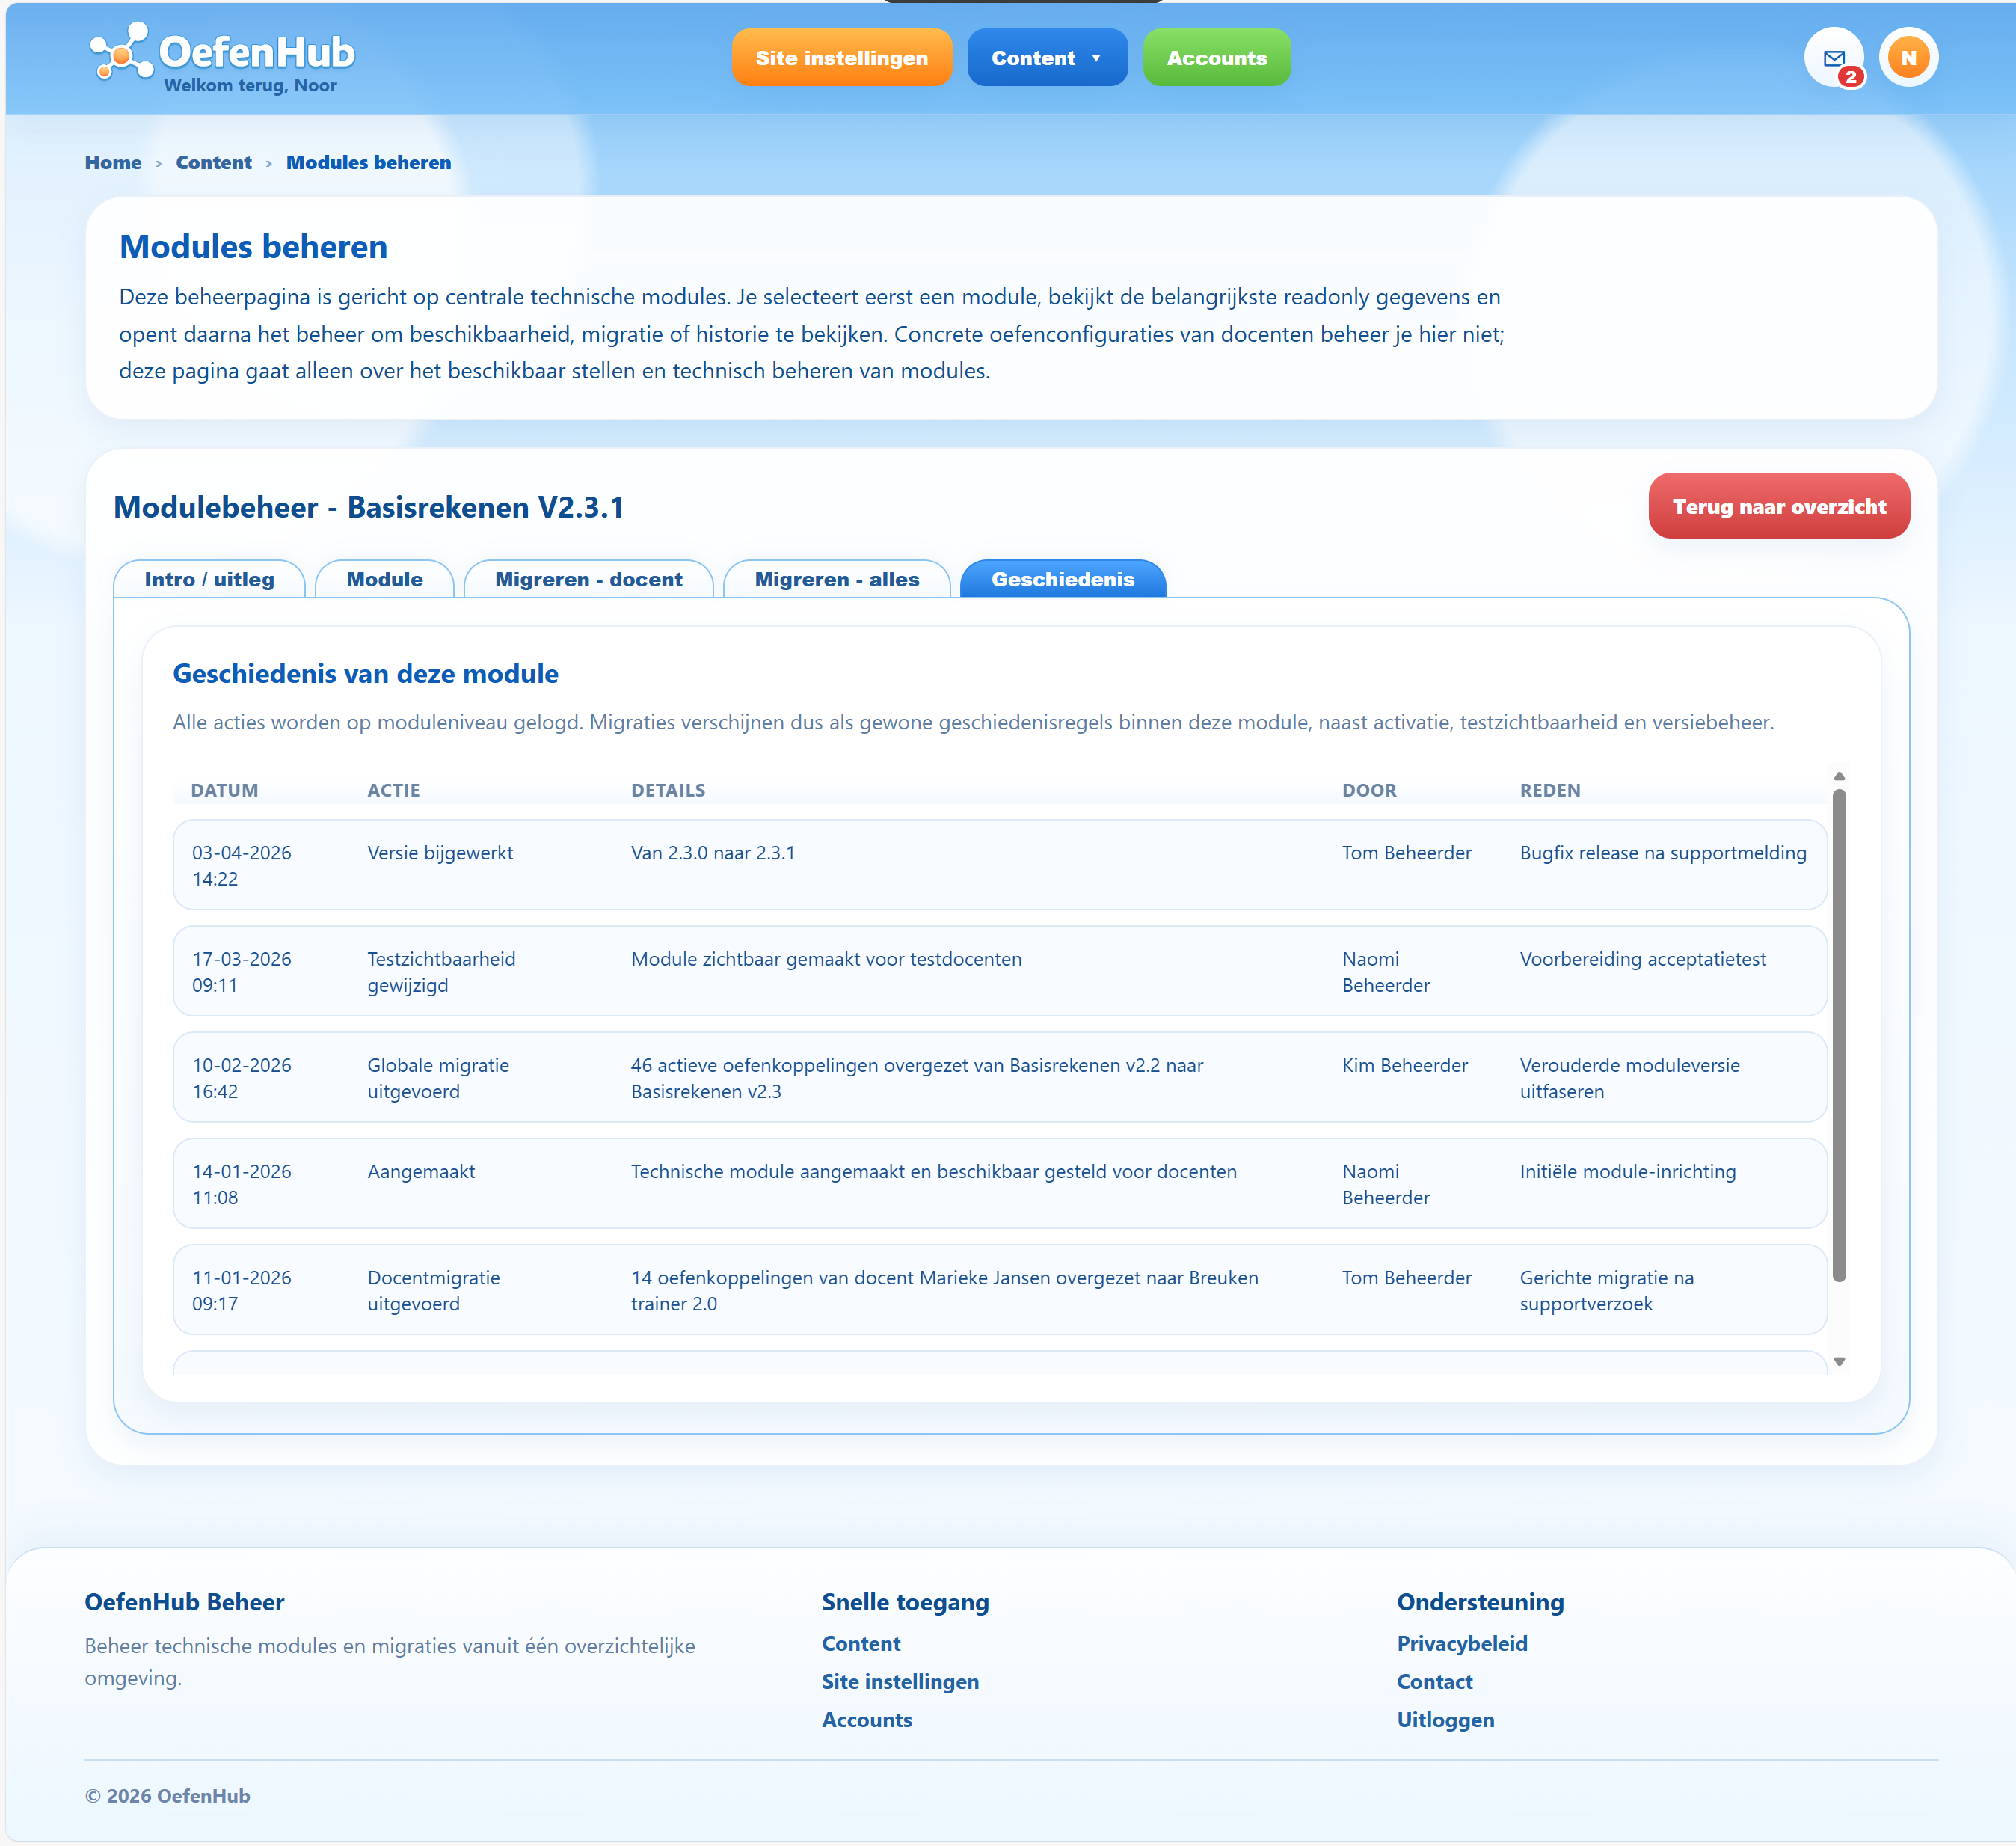The height and width of the screenshot is (1846, 2016).
Task: Click the history scroll up arrow
Action: click(x=1838, y=776)
